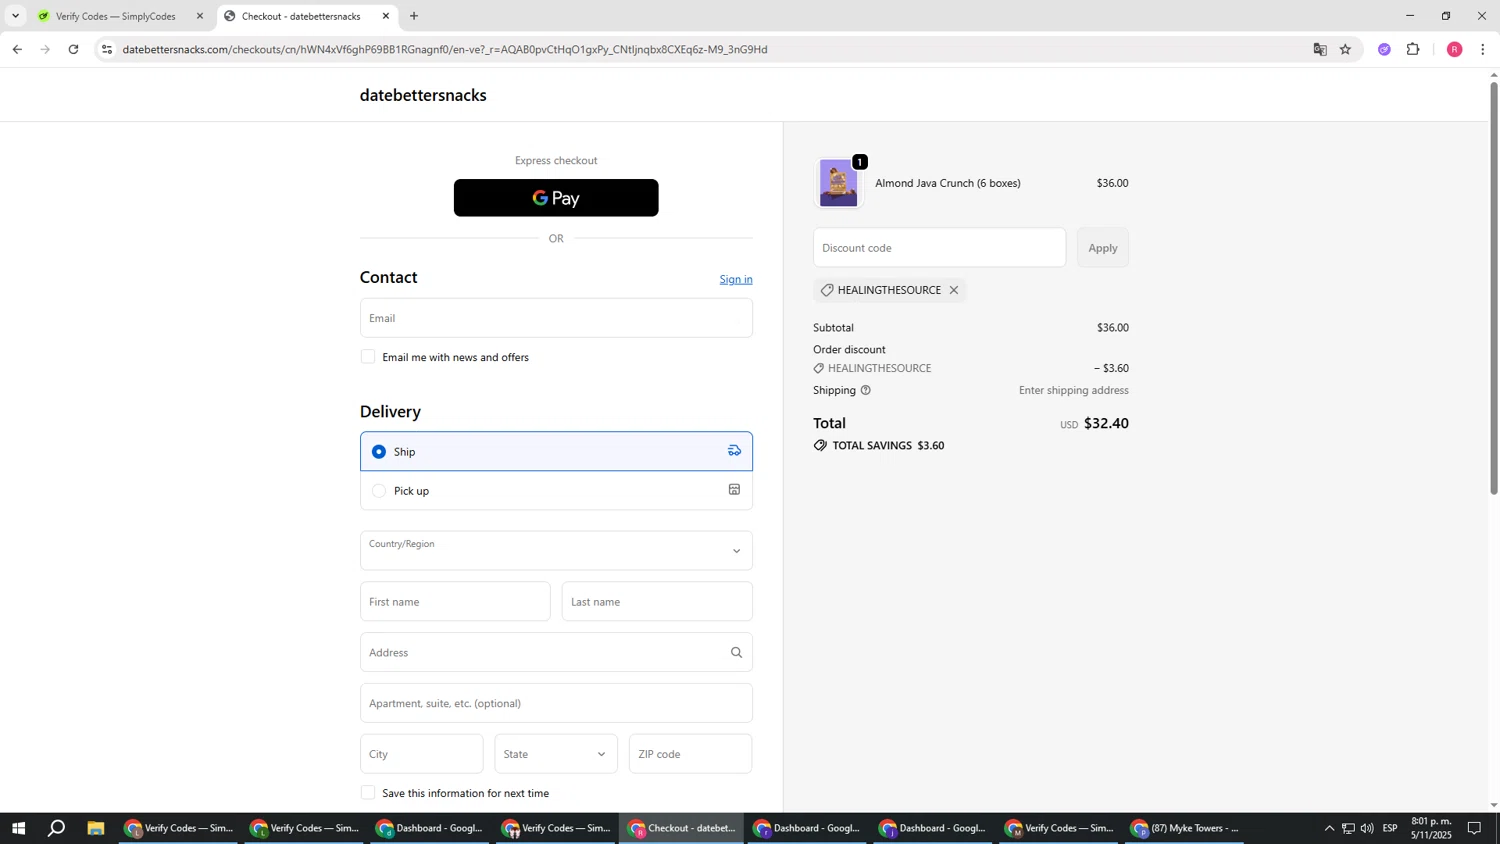Viewport: 1500px width, 844px height.
Task: Open a new browser tab
Action: click(x=414, y=16)
